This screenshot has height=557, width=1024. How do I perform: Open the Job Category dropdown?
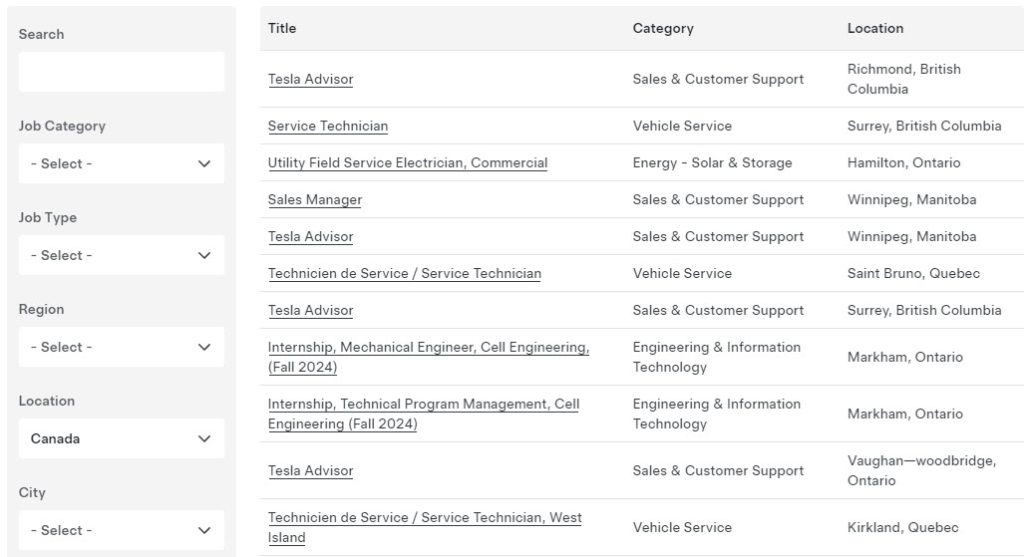click(121, 164)
